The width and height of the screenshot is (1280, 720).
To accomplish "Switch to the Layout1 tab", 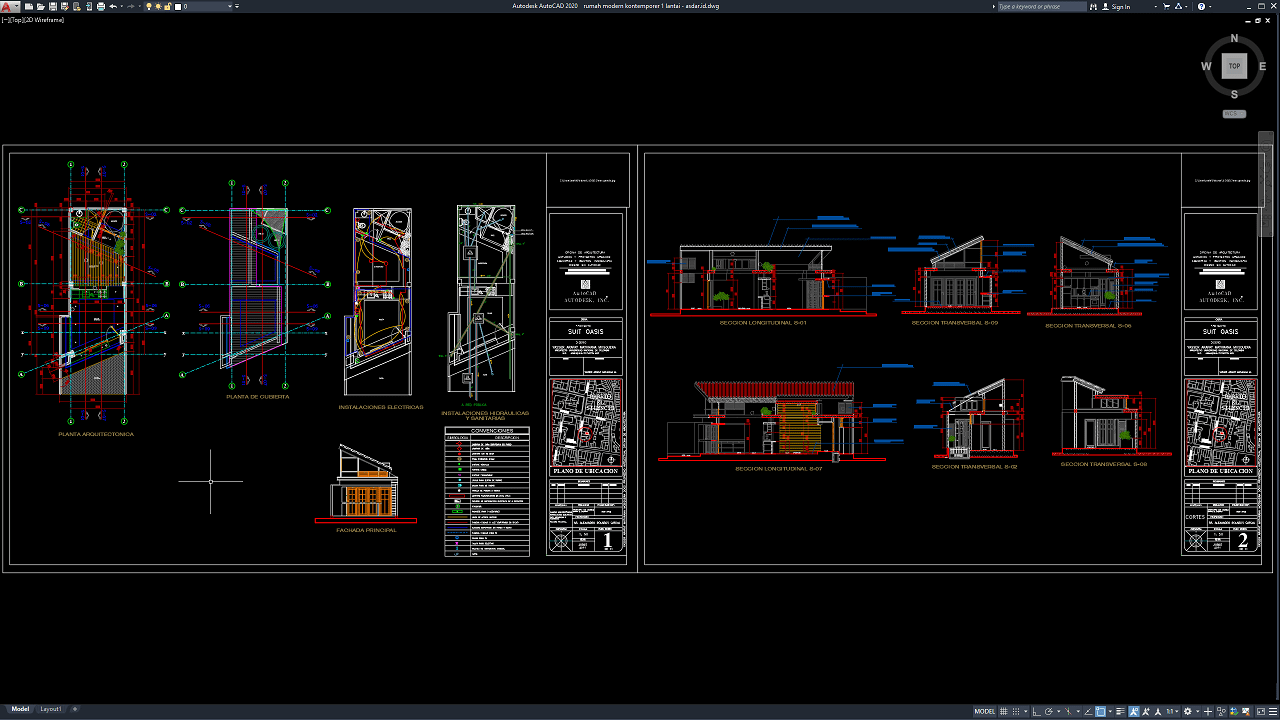I will (x=50, y=709).
